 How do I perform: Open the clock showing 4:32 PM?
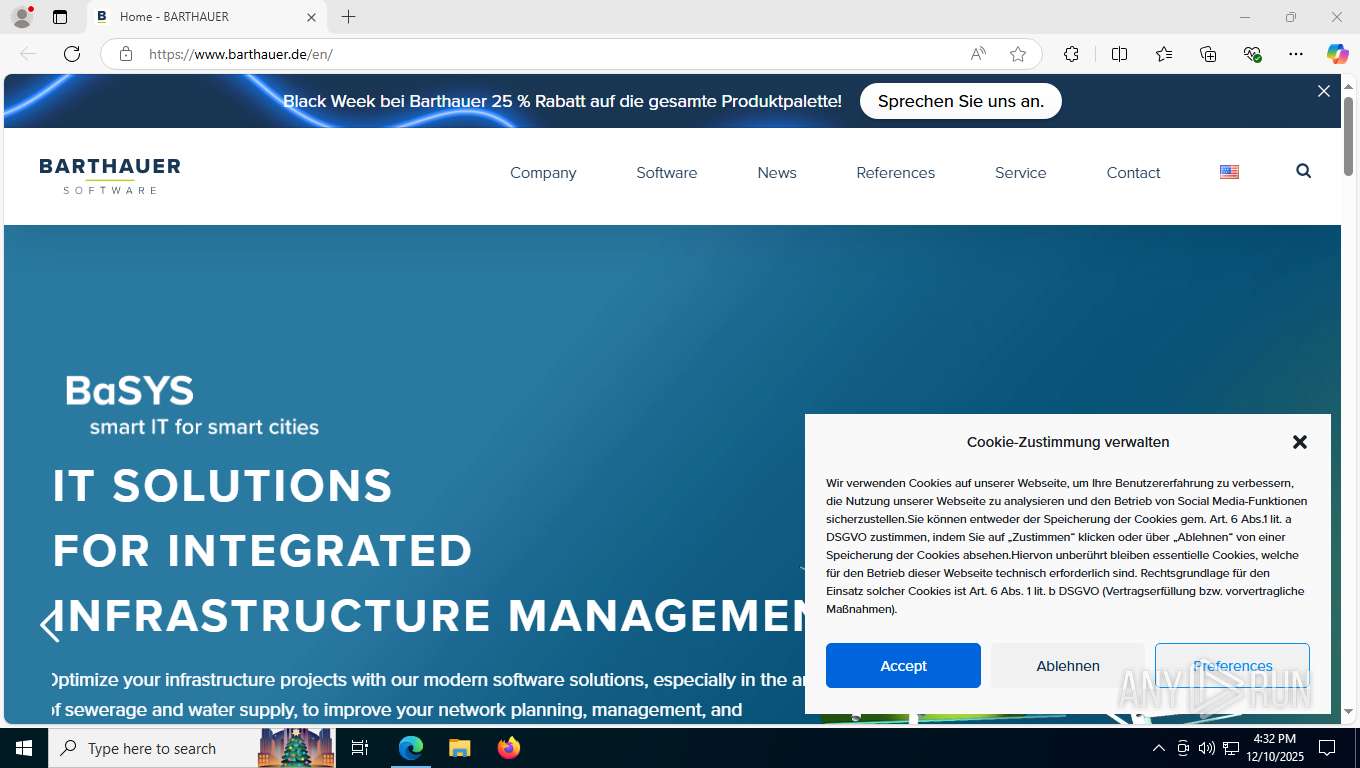click(1274, 748)
